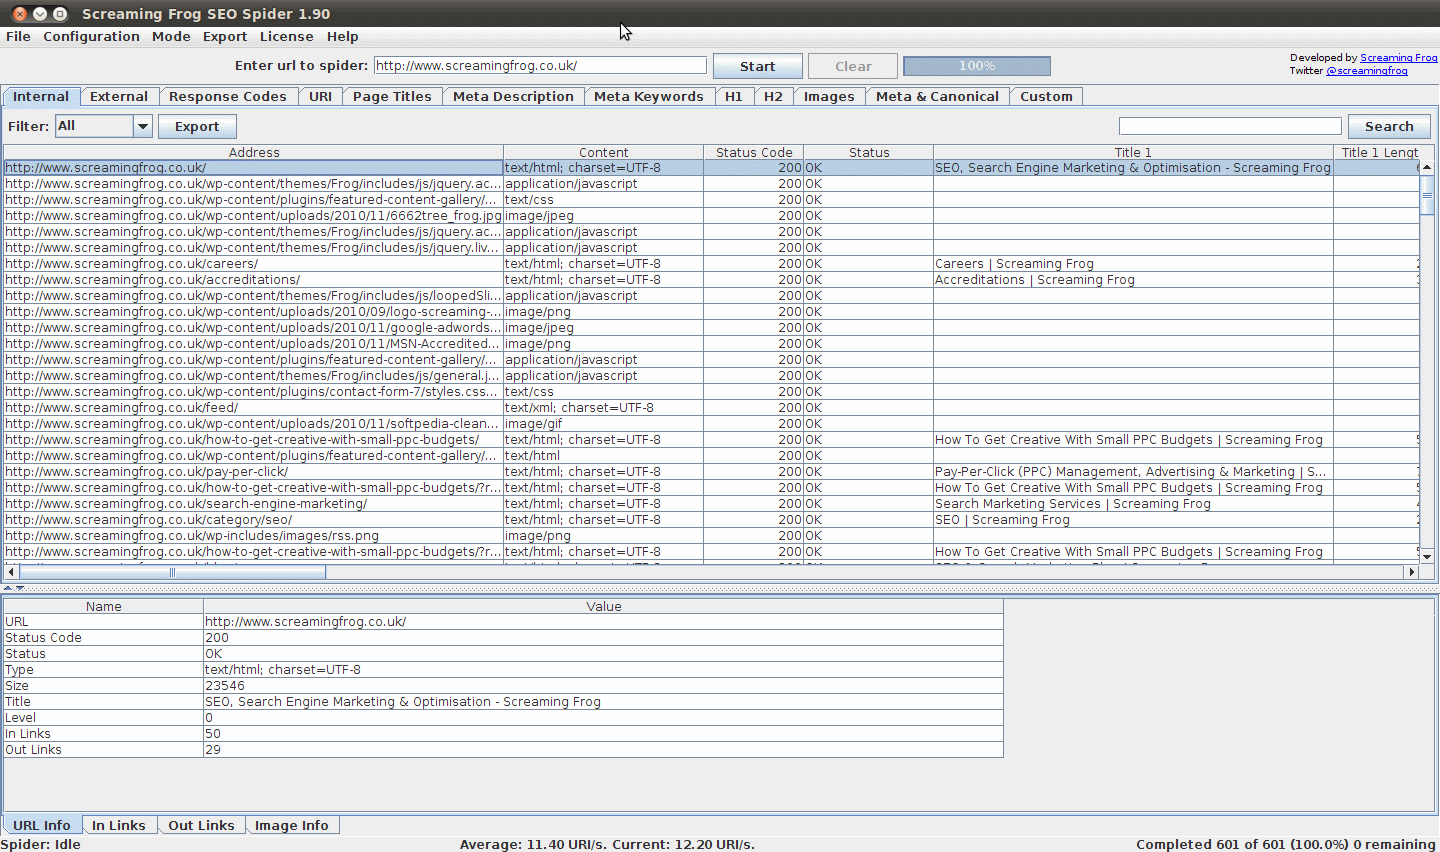Open the Mode menu
1440x852 pixels.
coord(171,36)
